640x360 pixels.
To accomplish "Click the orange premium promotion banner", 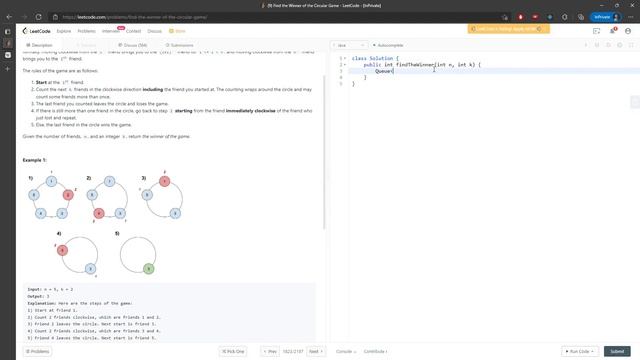I will click(x=509, y=29).
